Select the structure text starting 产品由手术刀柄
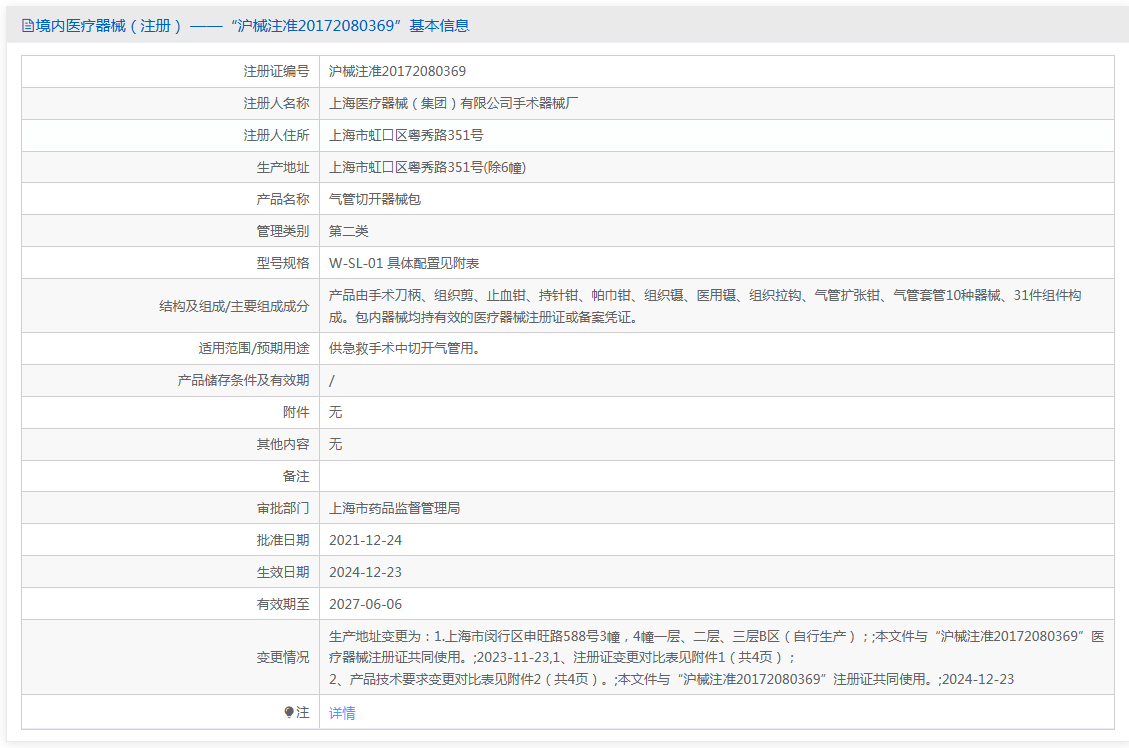The width and height of the screenshot is (1129, 748). pos(705,306)
